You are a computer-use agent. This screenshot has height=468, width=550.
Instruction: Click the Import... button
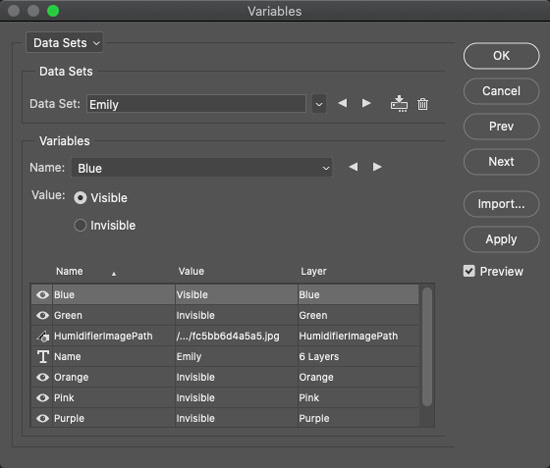click(501, 204)
